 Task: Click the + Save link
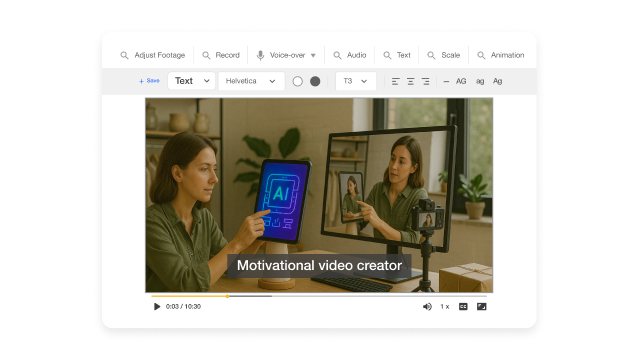pos(149,81)
